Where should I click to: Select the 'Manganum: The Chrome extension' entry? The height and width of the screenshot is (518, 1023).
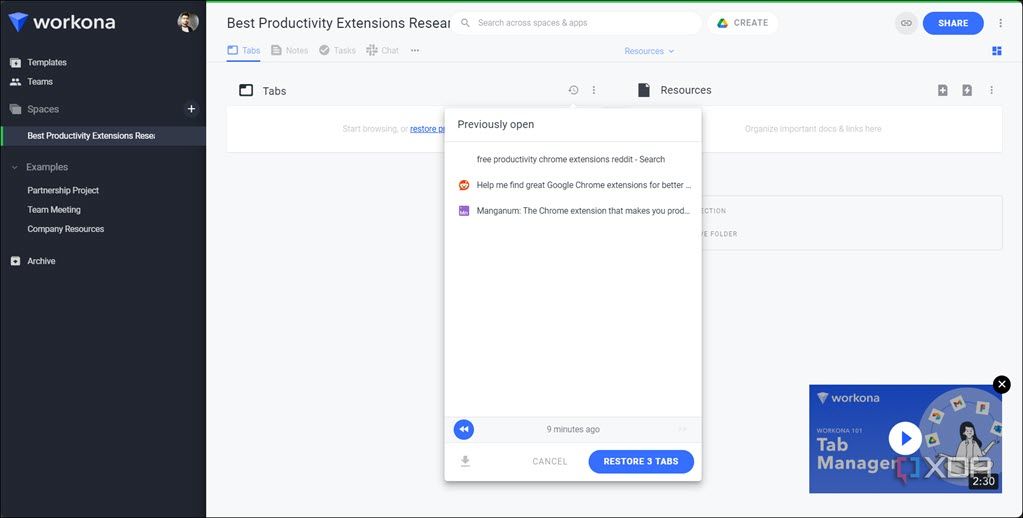coord(573,211)
